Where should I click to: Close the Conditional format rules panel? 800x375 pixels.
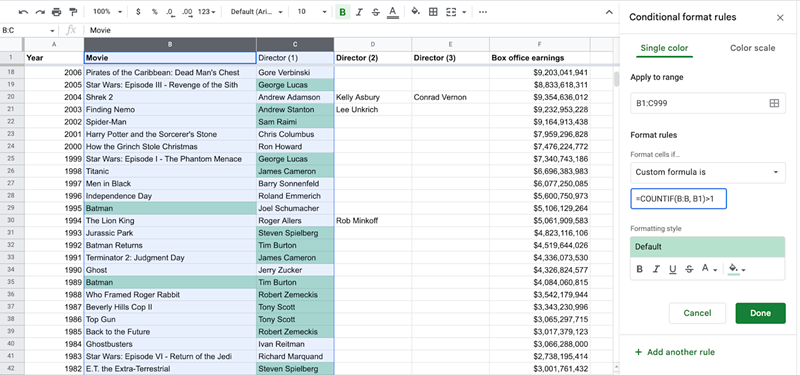780,18
